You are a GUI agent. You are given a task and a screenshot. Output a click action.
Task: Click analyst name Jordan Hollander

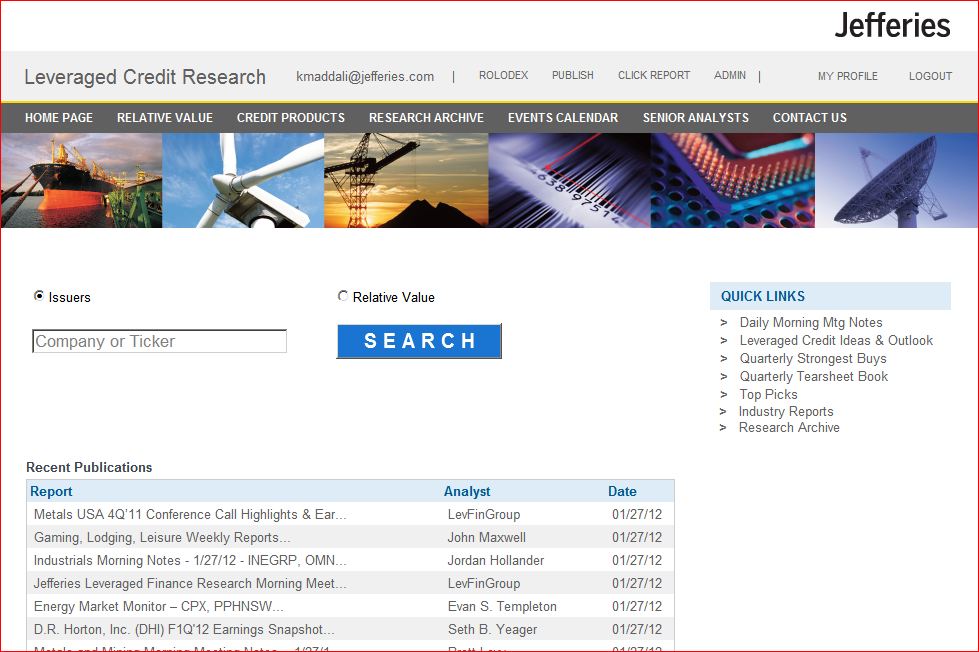click(496, 560)
